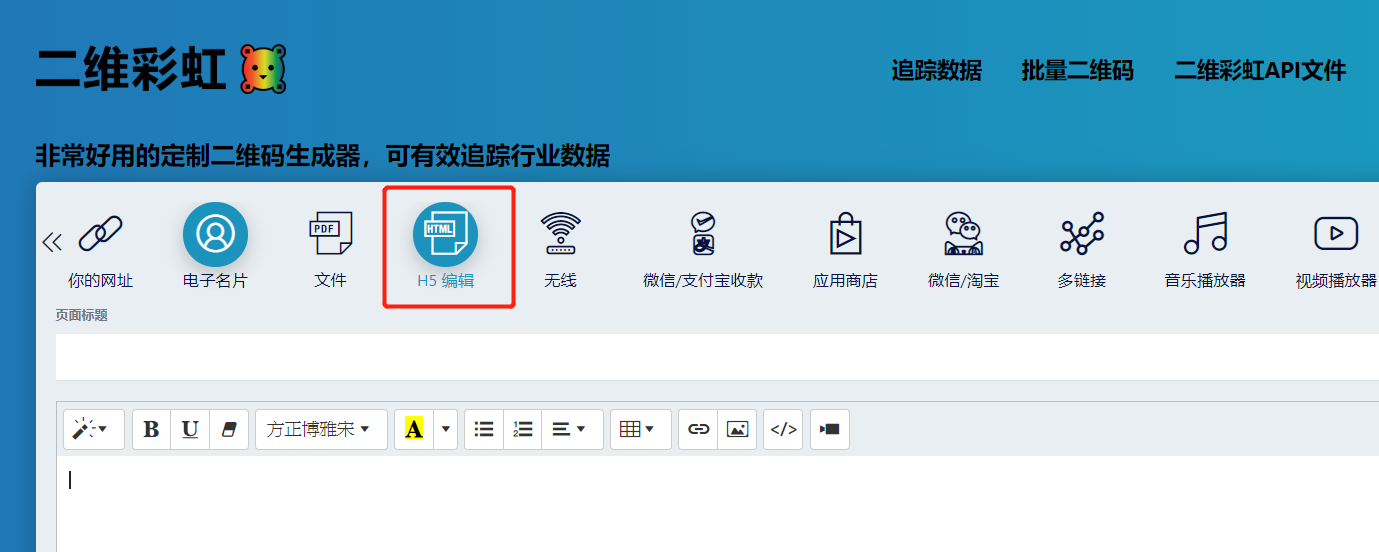The width and height of the screenshot is (1379, 552).
Task: Insert an ordered numbered list
Action: (x=522, y=429)
